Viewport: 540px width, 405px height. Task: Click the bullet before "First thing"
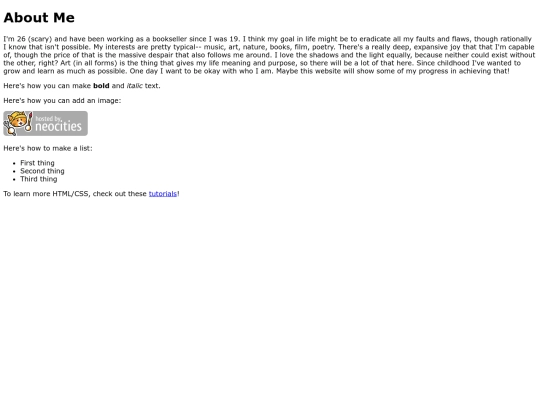14,164
